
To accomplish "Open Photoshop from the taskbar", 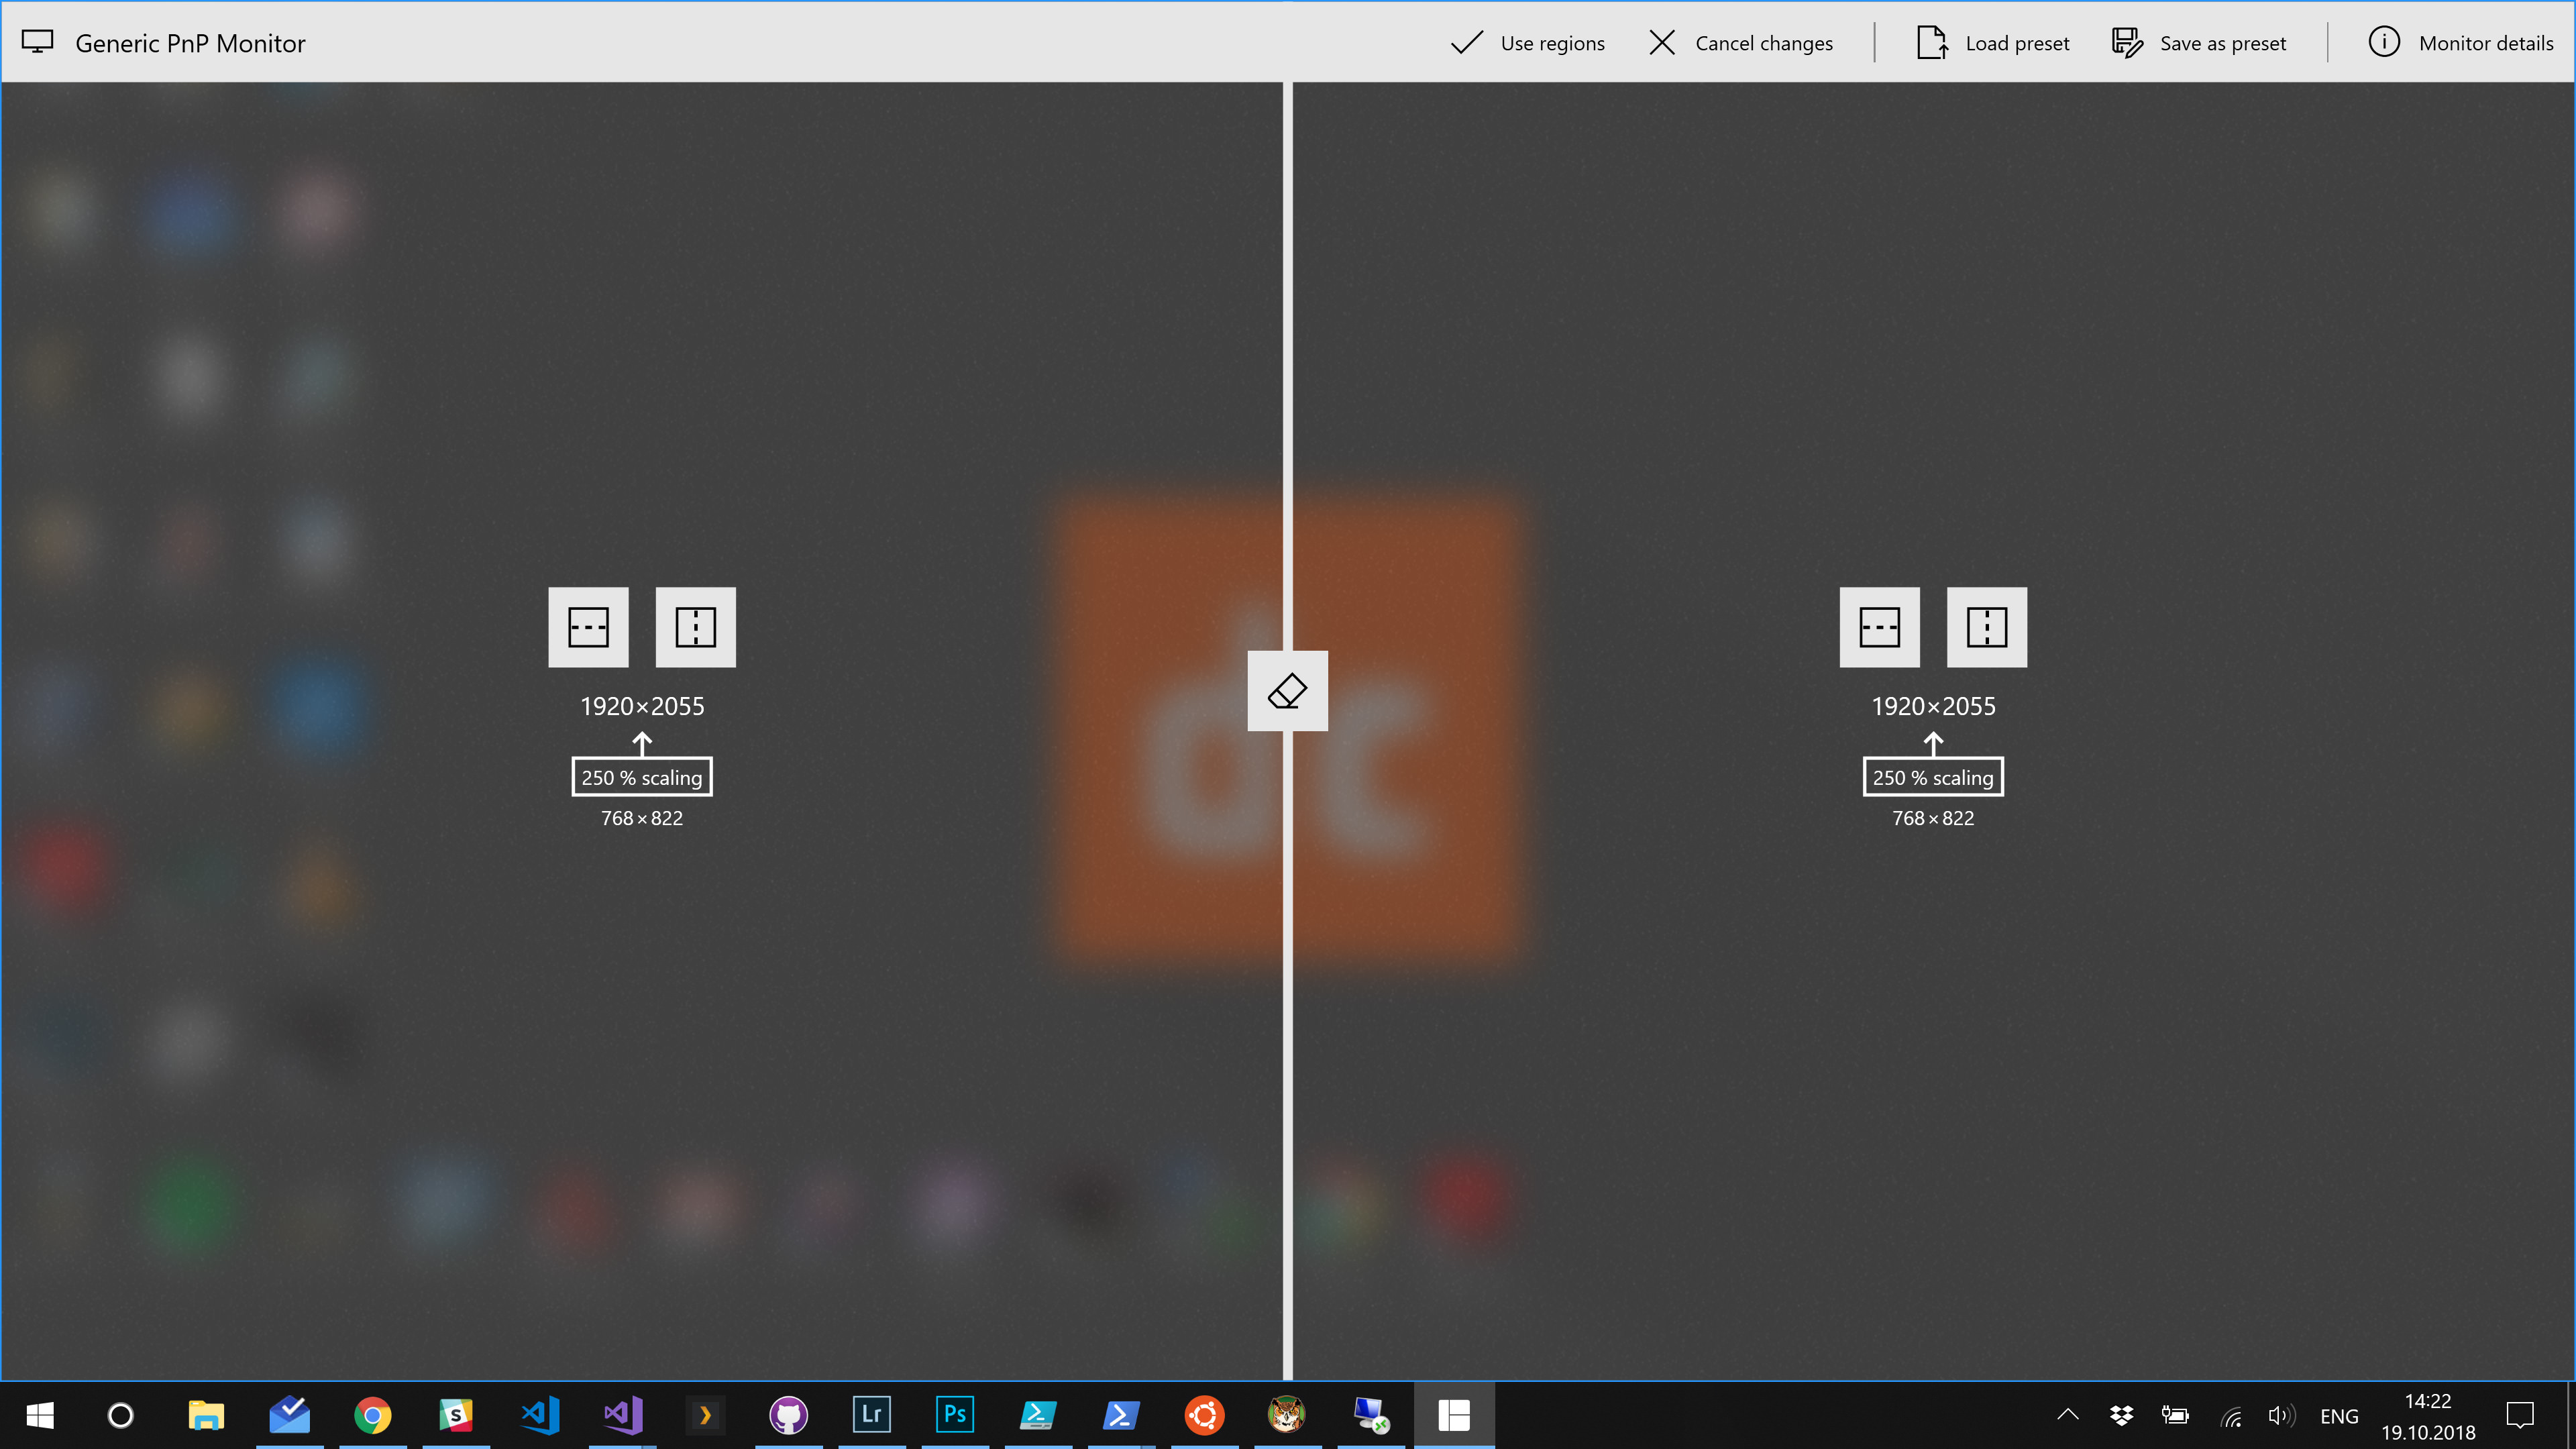I will [954, 1415].
